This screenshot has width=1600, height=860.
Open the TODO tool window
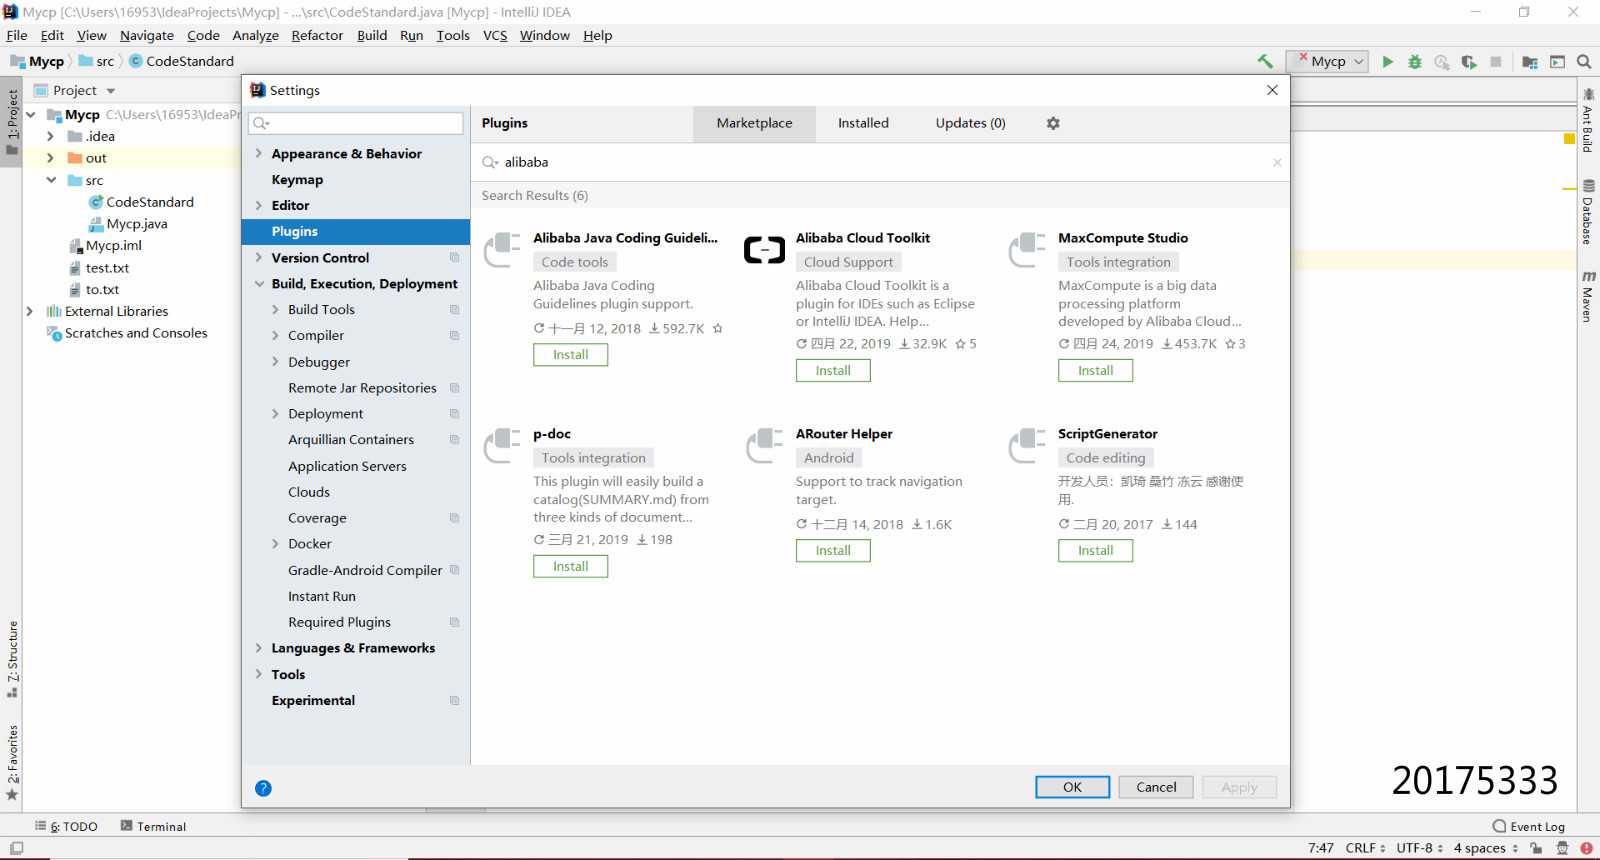tap(67, 826)
